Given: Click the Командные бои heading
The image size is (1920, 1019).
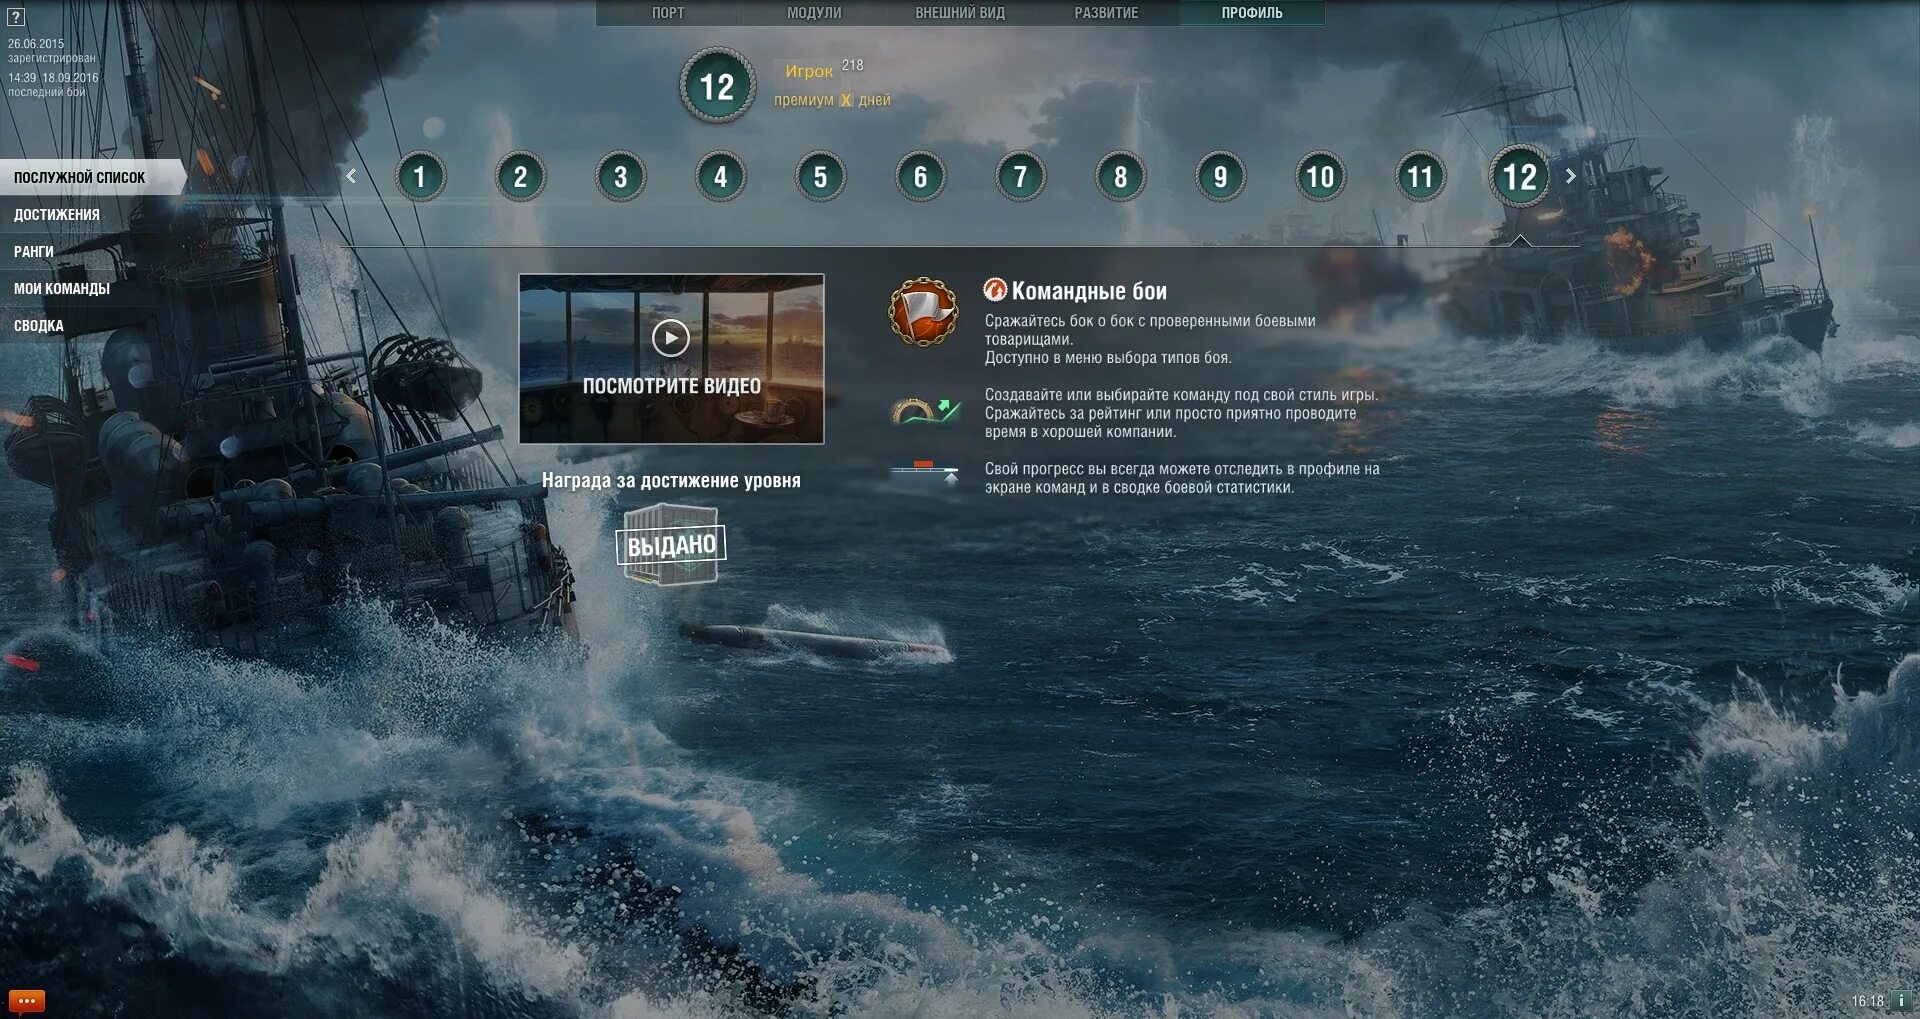Looking at the screenshot, I should point(1089,291).
